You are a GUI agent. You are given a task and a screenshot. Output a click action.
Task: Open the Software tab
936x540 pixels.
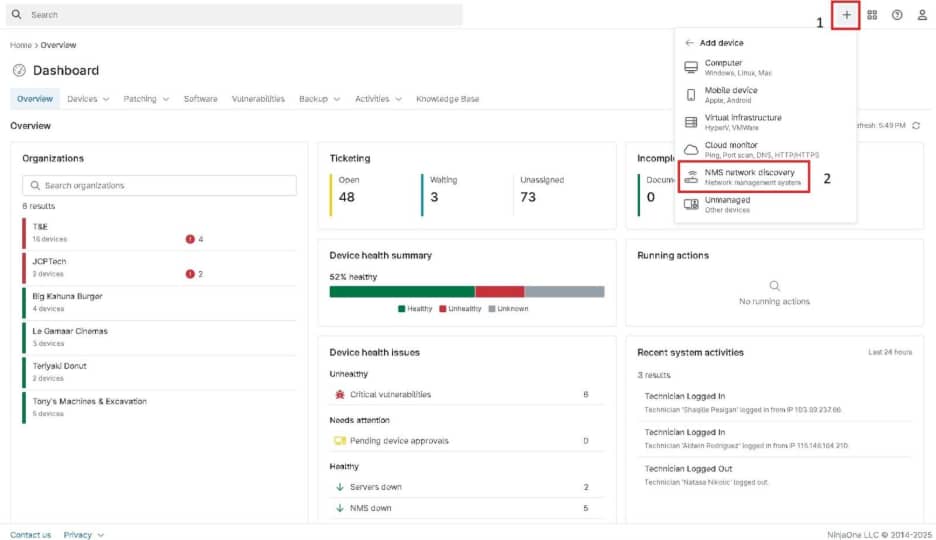[x=201, y=99]
